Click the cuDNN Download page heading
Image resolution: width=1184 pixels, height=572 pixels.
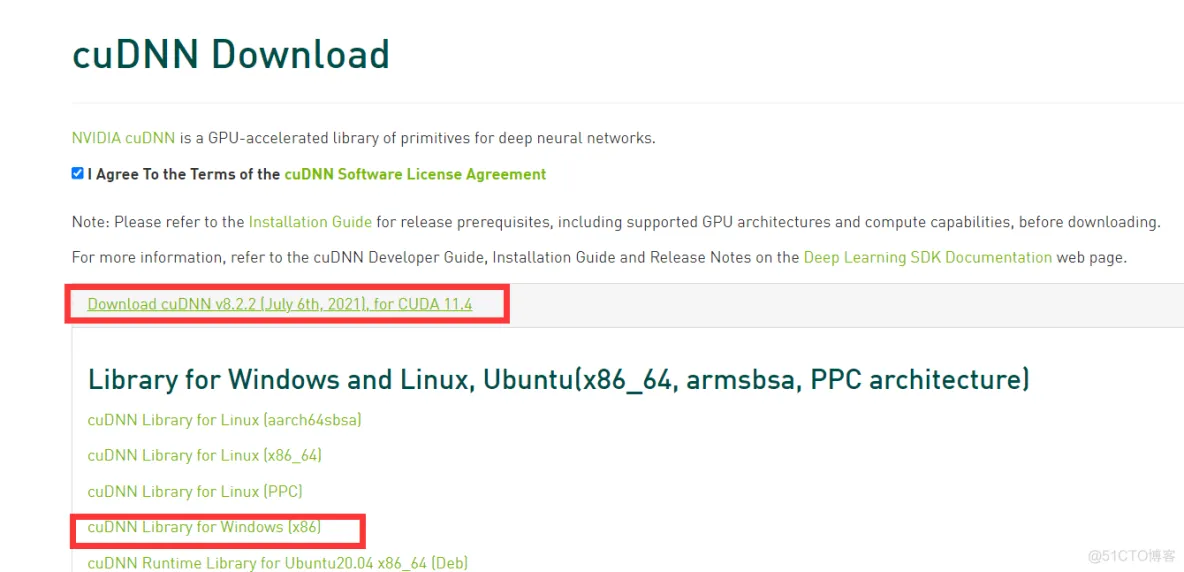(x=231, y=54)
